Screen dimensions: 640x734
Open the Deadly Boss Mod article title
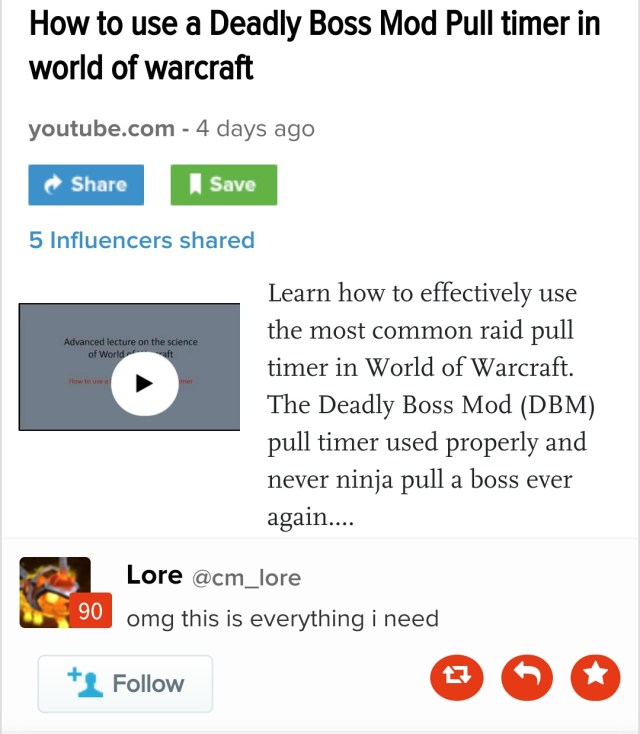[315, 45]
